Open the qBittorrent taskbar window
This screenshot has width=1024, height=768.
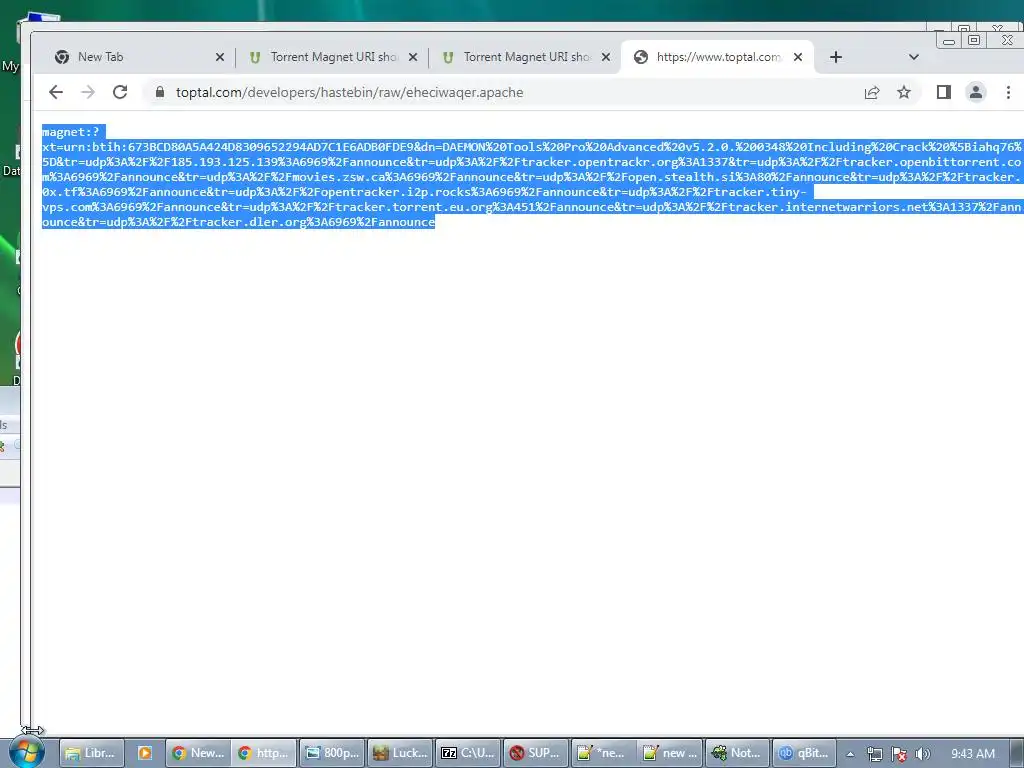(x=805, y=753)
